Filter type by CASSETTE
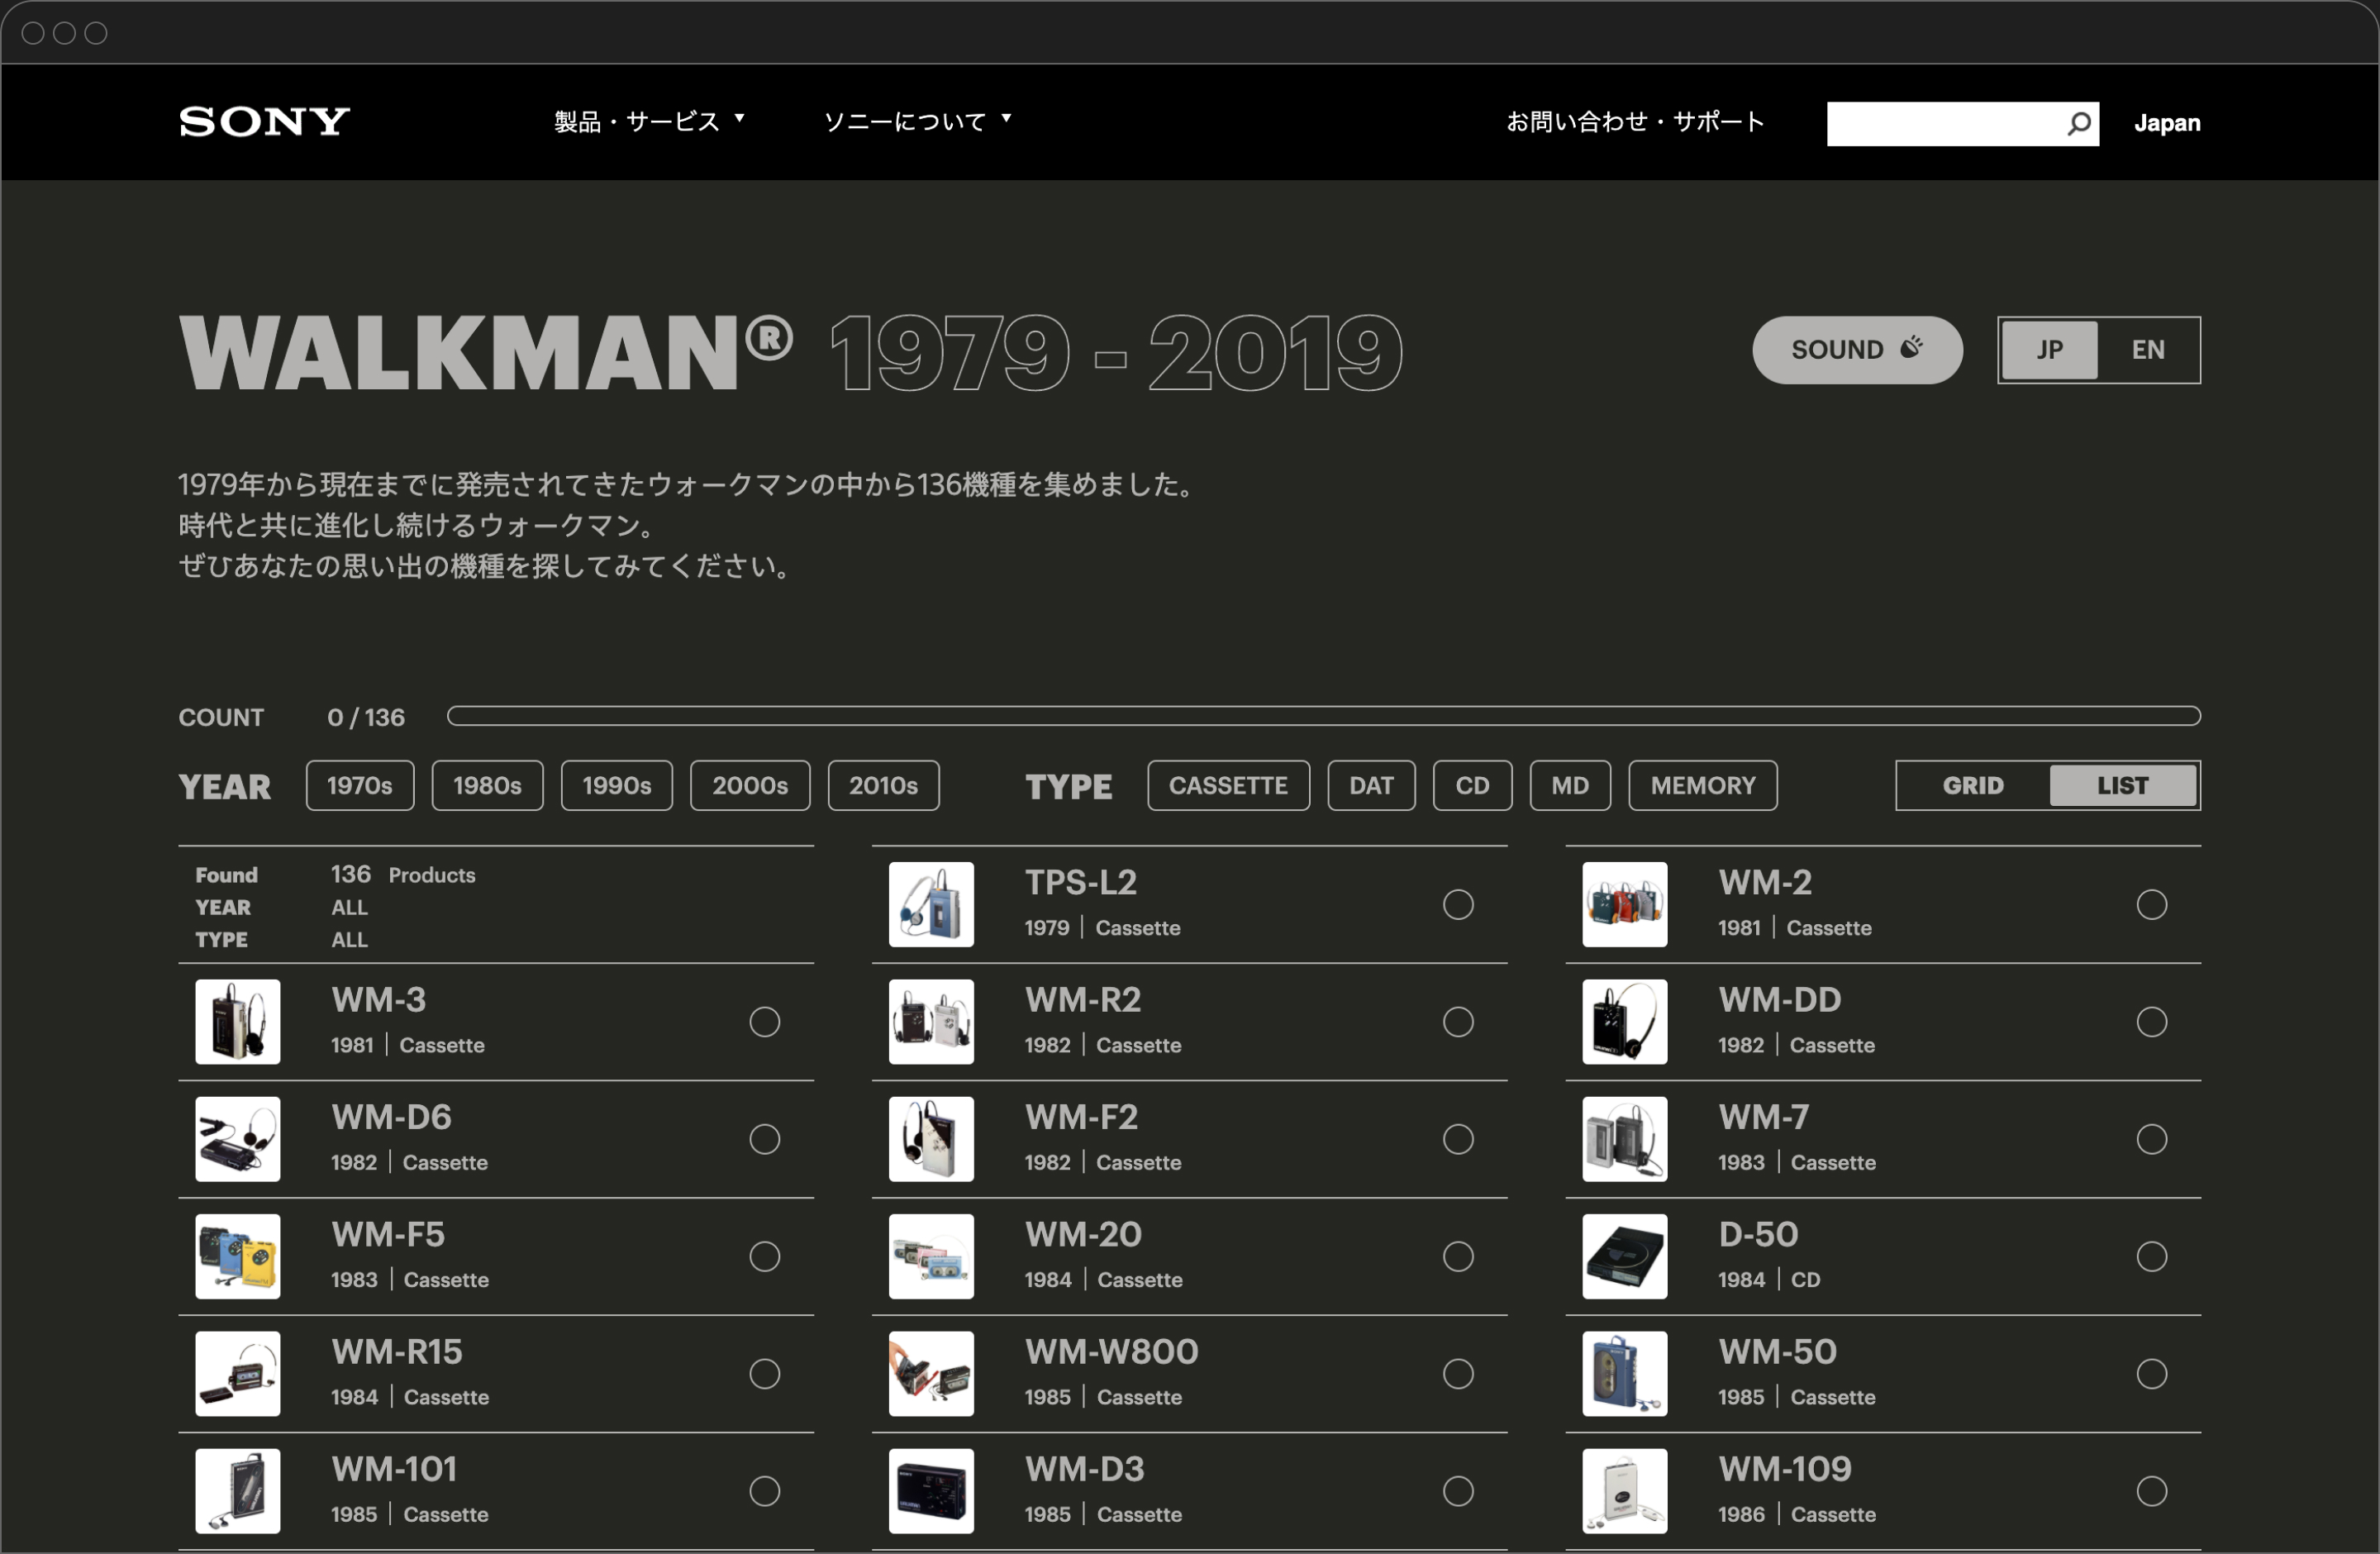Image resolution: width=2380 pixels, height=1554 pixels. (x=1228, y=786)
